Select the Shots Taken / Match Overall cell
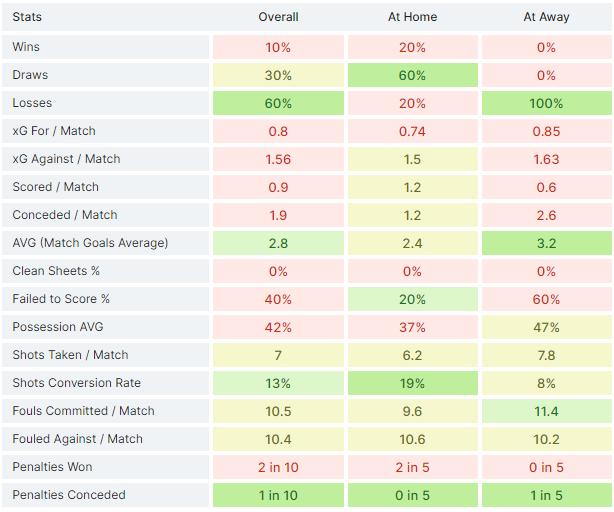614x512 pixels. point(278,355)
